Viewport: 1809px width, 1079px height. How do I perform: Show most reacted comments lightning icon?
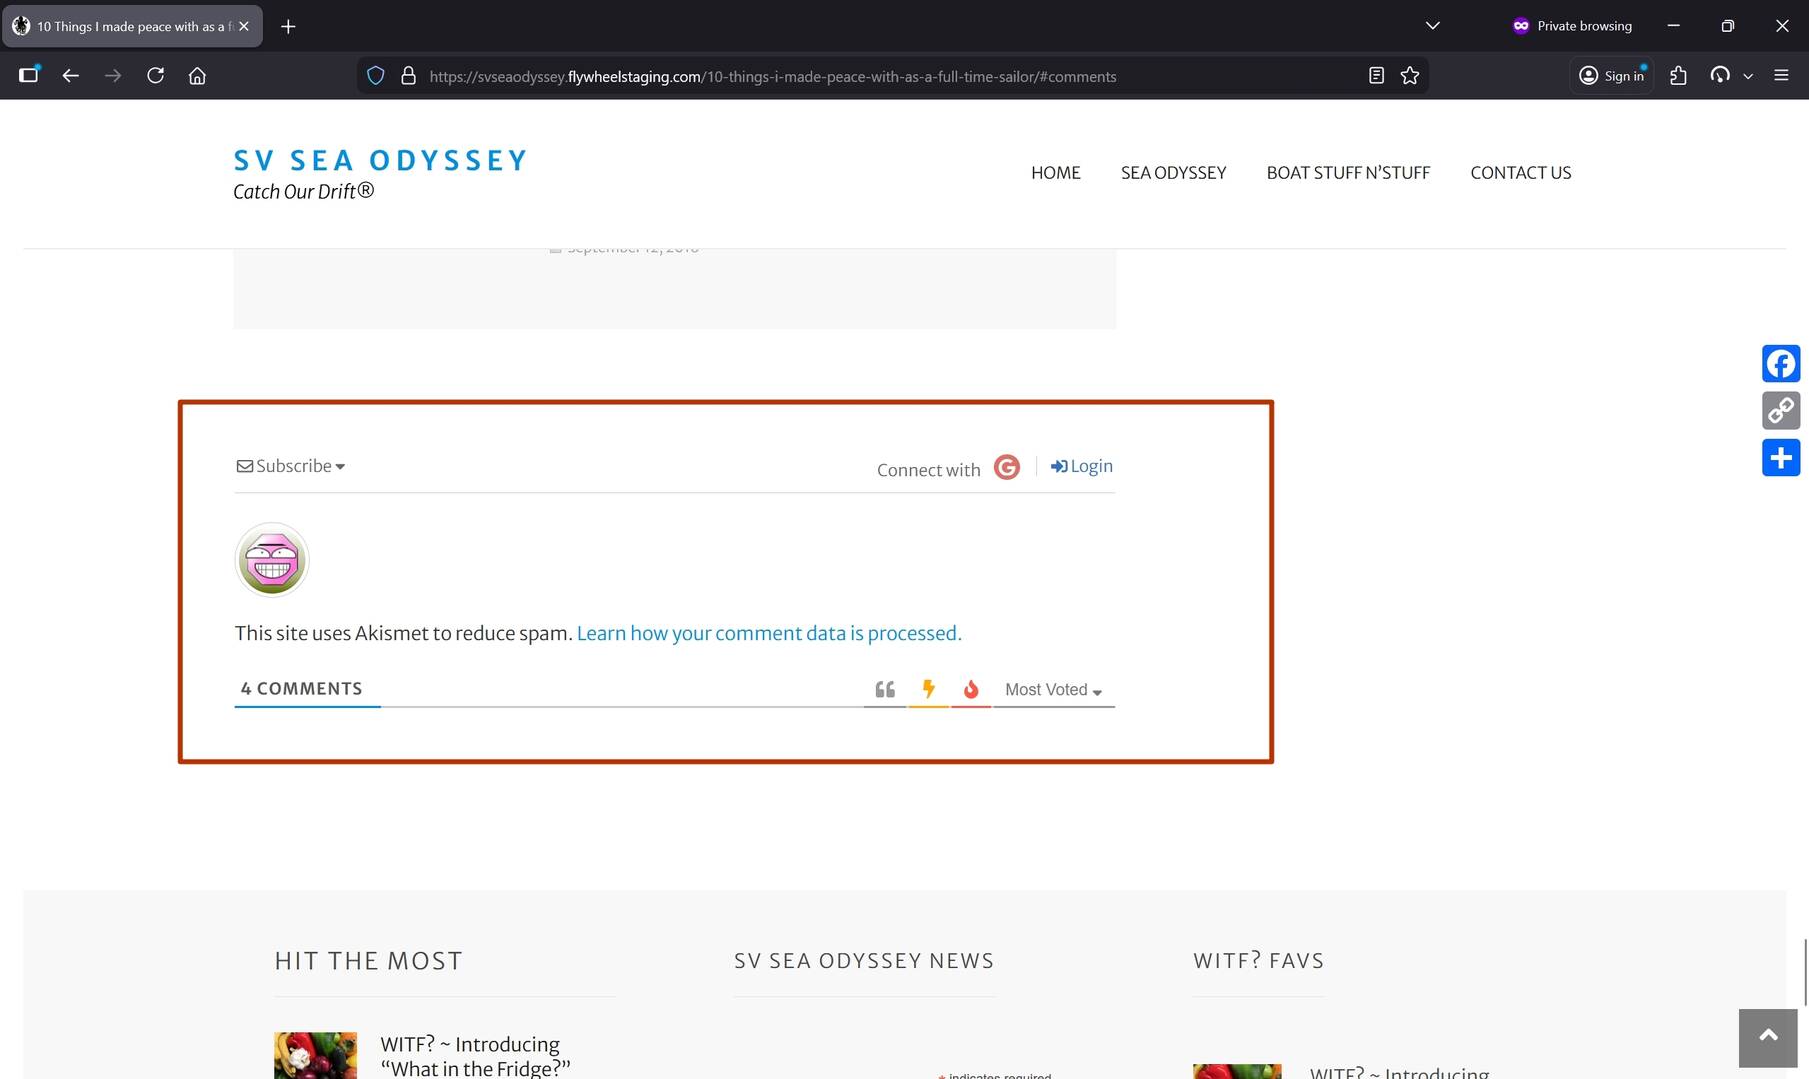click(x=928, y=689)
